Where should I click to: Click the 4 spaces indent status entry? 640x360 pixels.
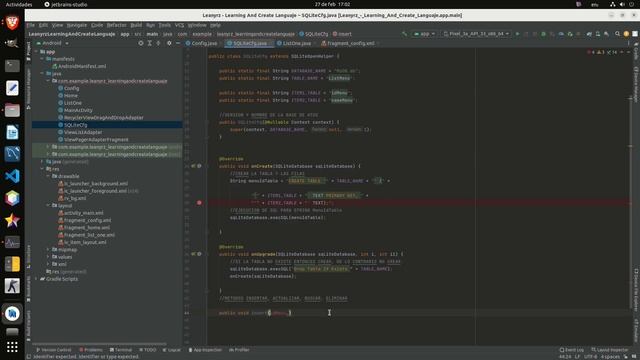[610, 357]
